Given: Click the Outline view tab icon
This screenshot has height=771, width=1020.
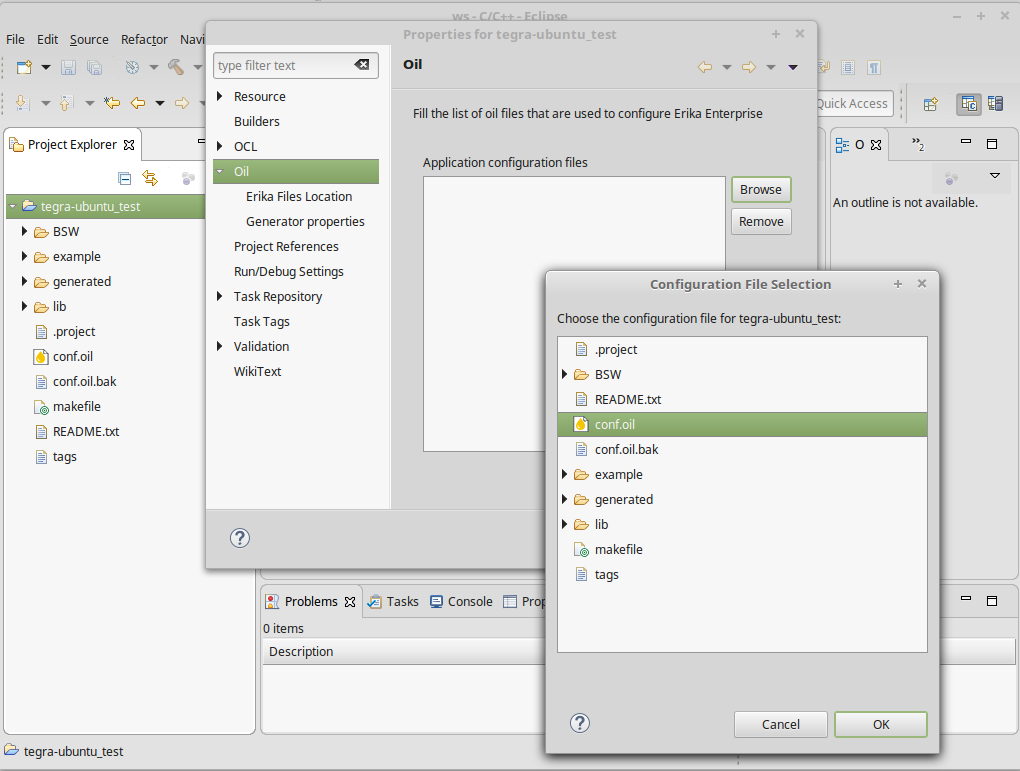Looking at the screenshot, I should (842, 145).
